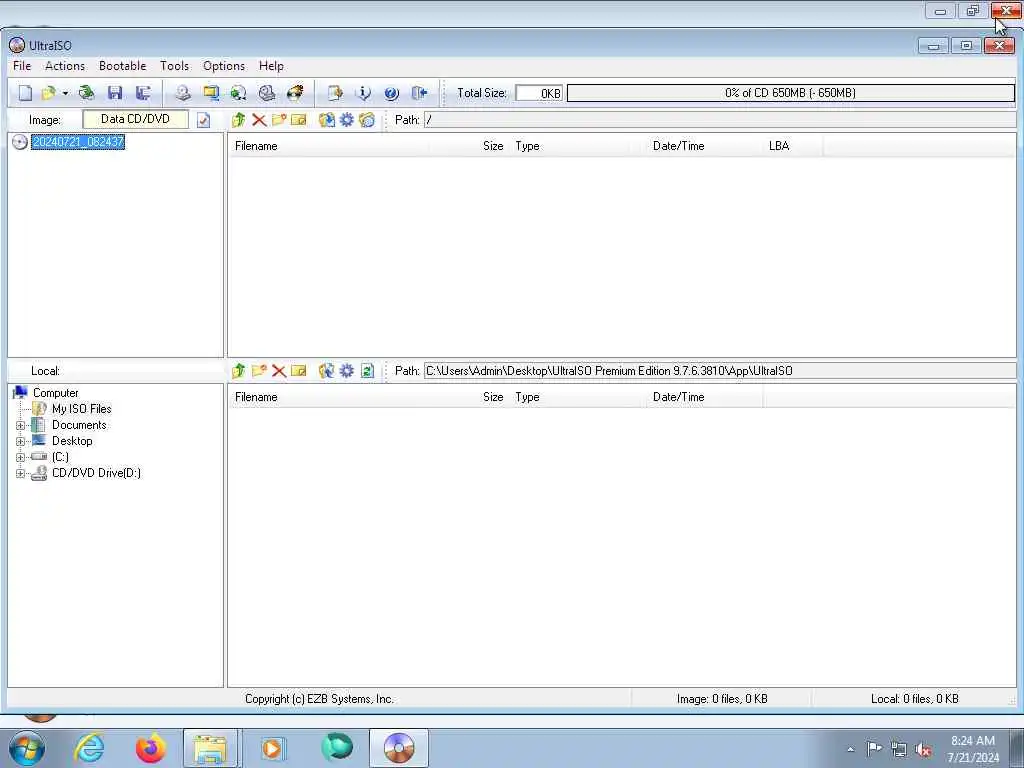Screen dimensions: 1024x768
Task: Click the Save floppy disk icon
Action: click(115, 93)
